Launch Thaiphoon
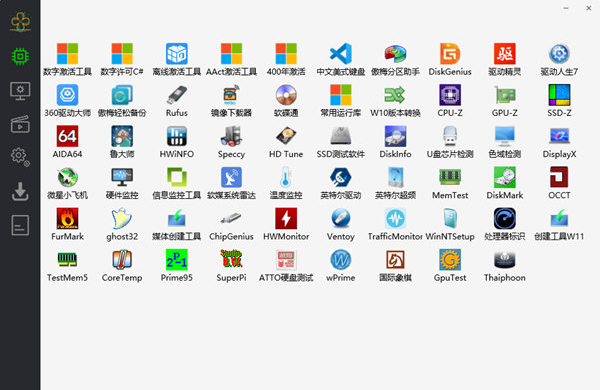This screenshot has width=603, height=390. [505, 265]
